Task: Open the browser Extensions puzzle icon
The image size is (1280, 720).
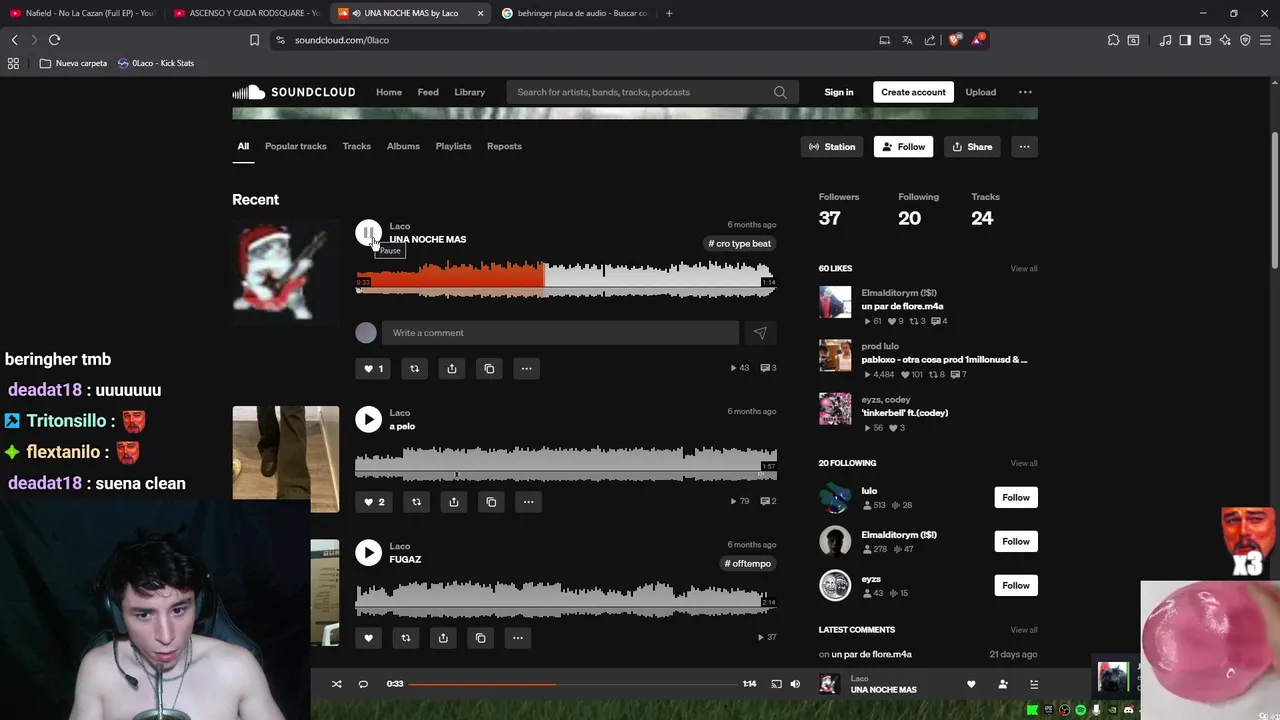Action: point(1113,40)
